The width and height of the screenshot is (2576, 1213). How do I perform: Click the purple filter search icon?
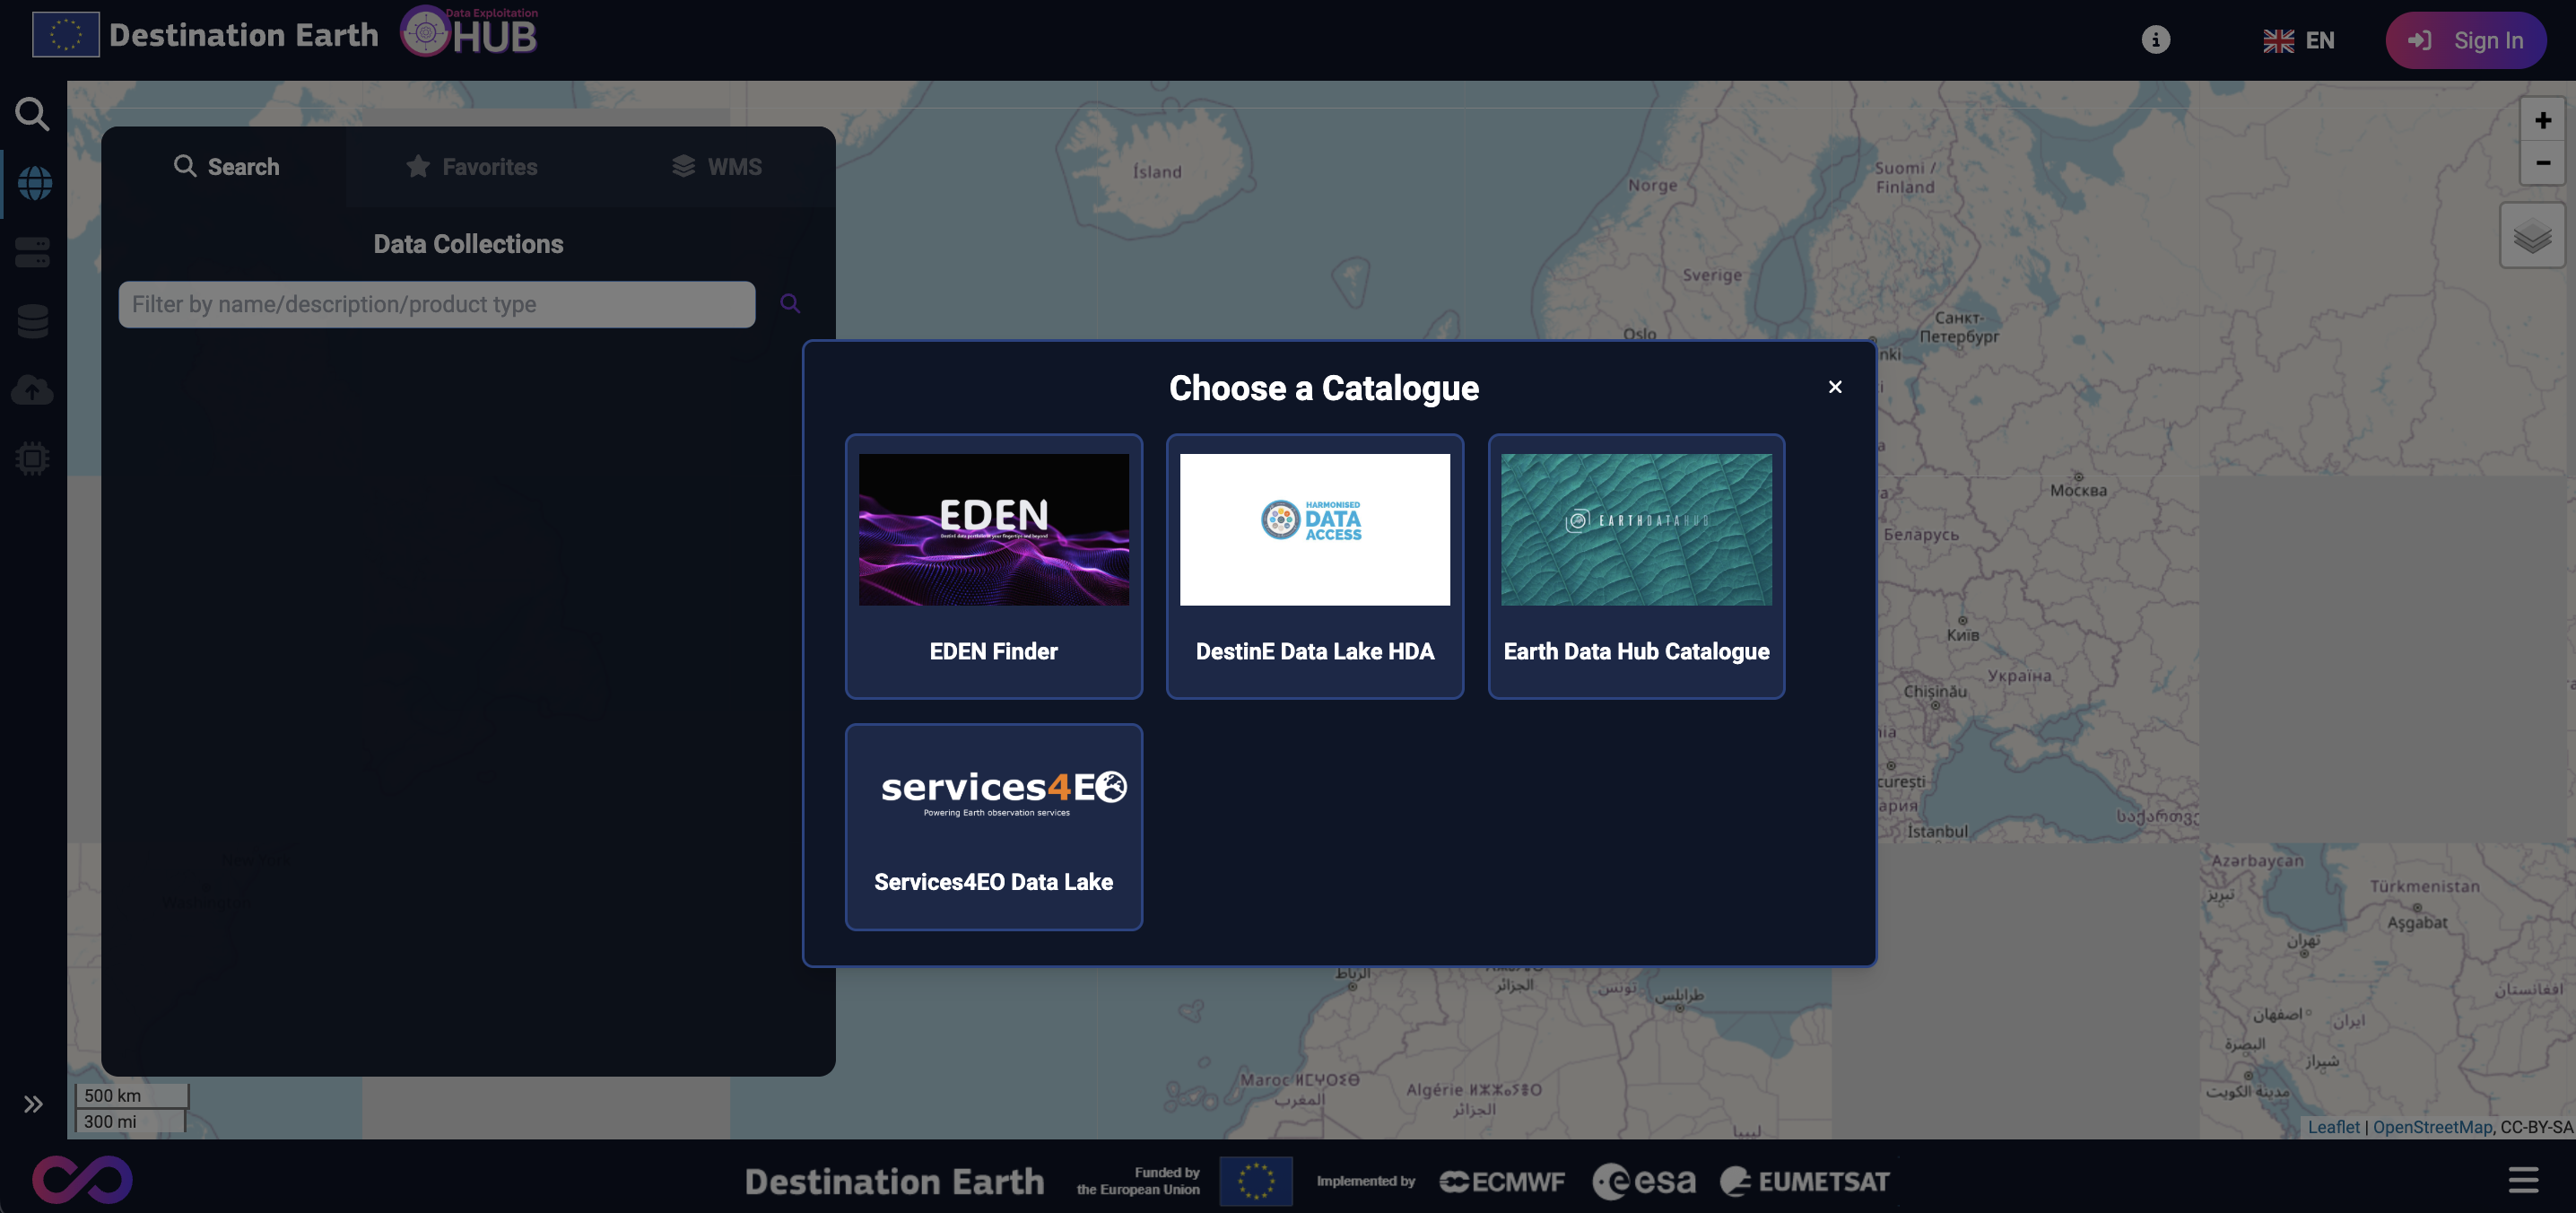pyautogui.click(x=790, y=303)
